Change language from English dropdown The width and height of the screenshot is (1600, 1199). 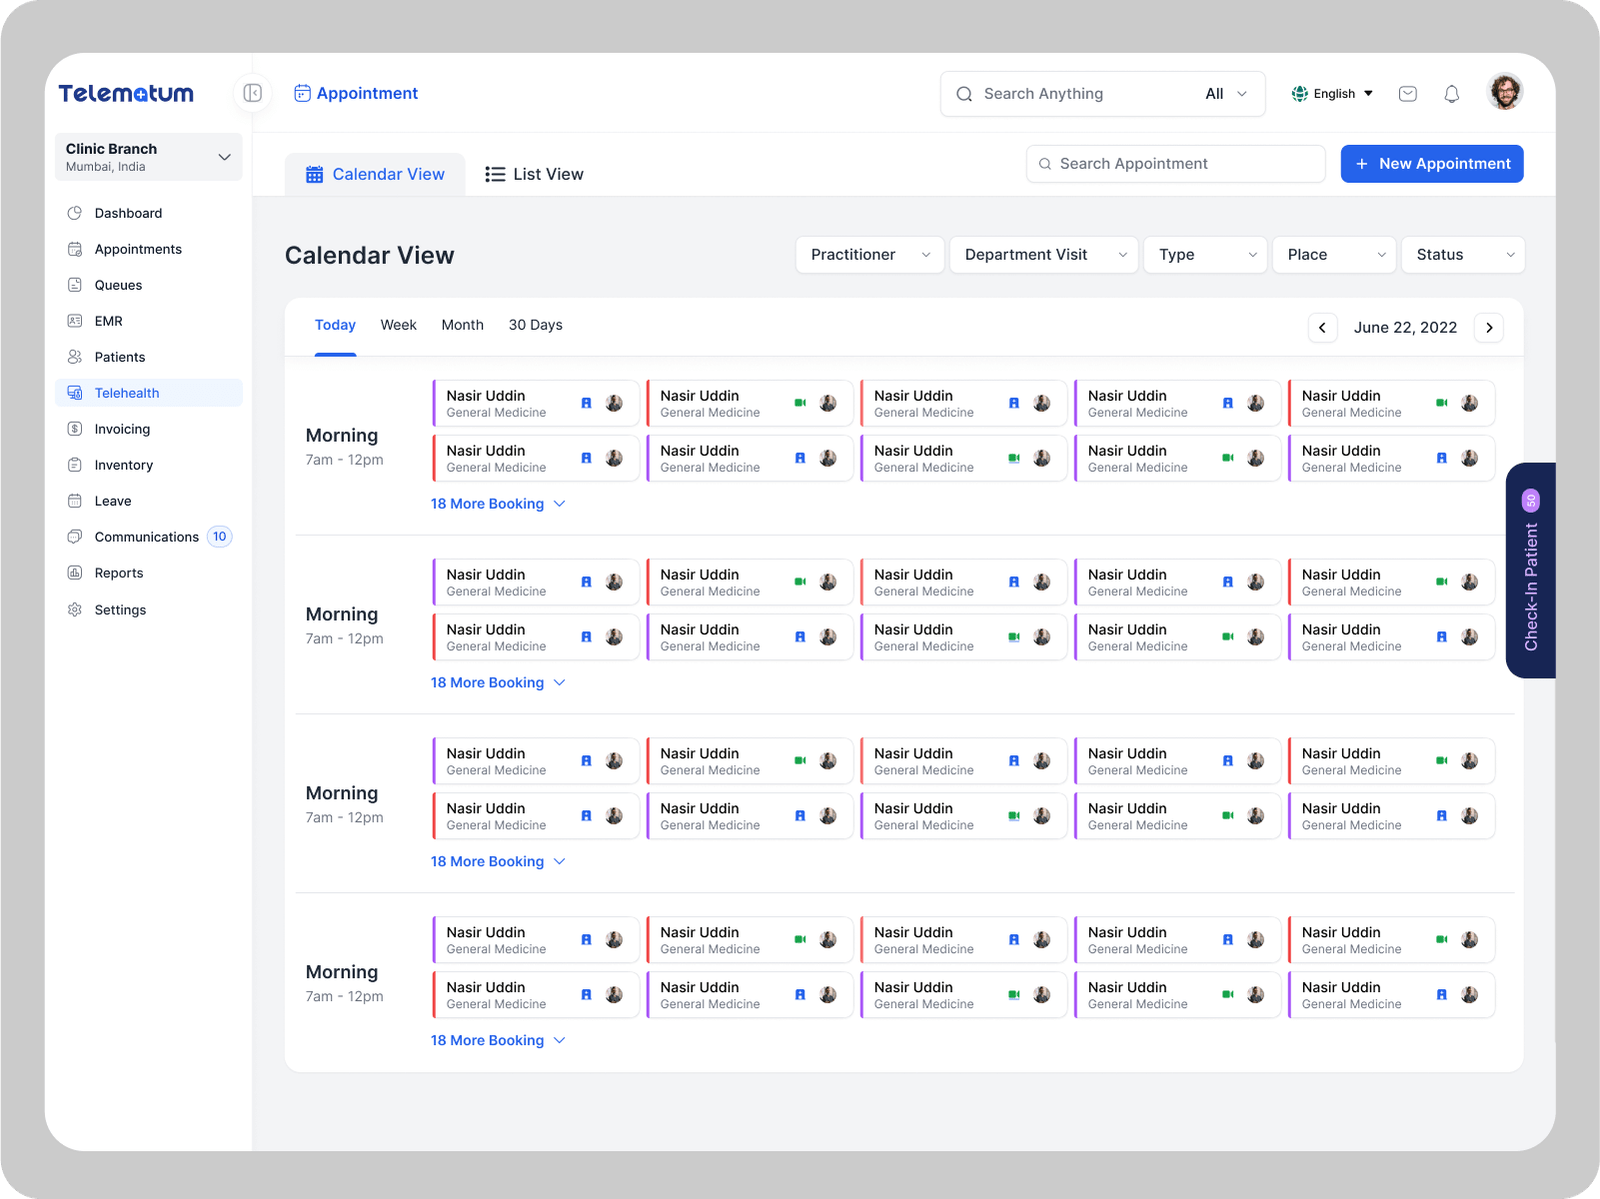coord(1332,94)
